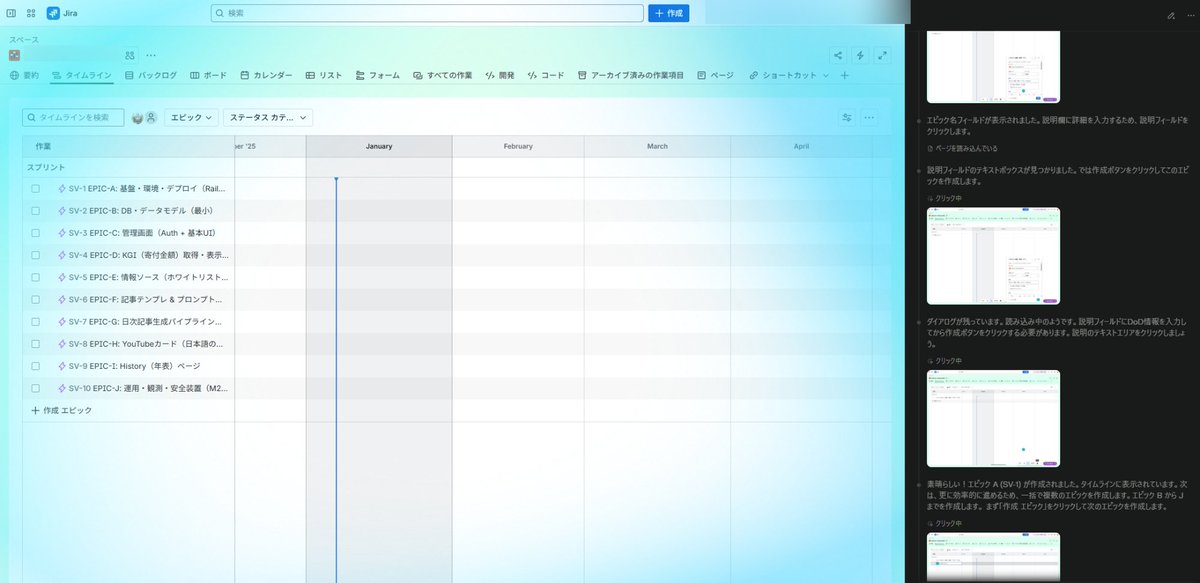The image size is (1200, 583).
Task: Switch to the タイムライン tab
Action: point(82,75)
